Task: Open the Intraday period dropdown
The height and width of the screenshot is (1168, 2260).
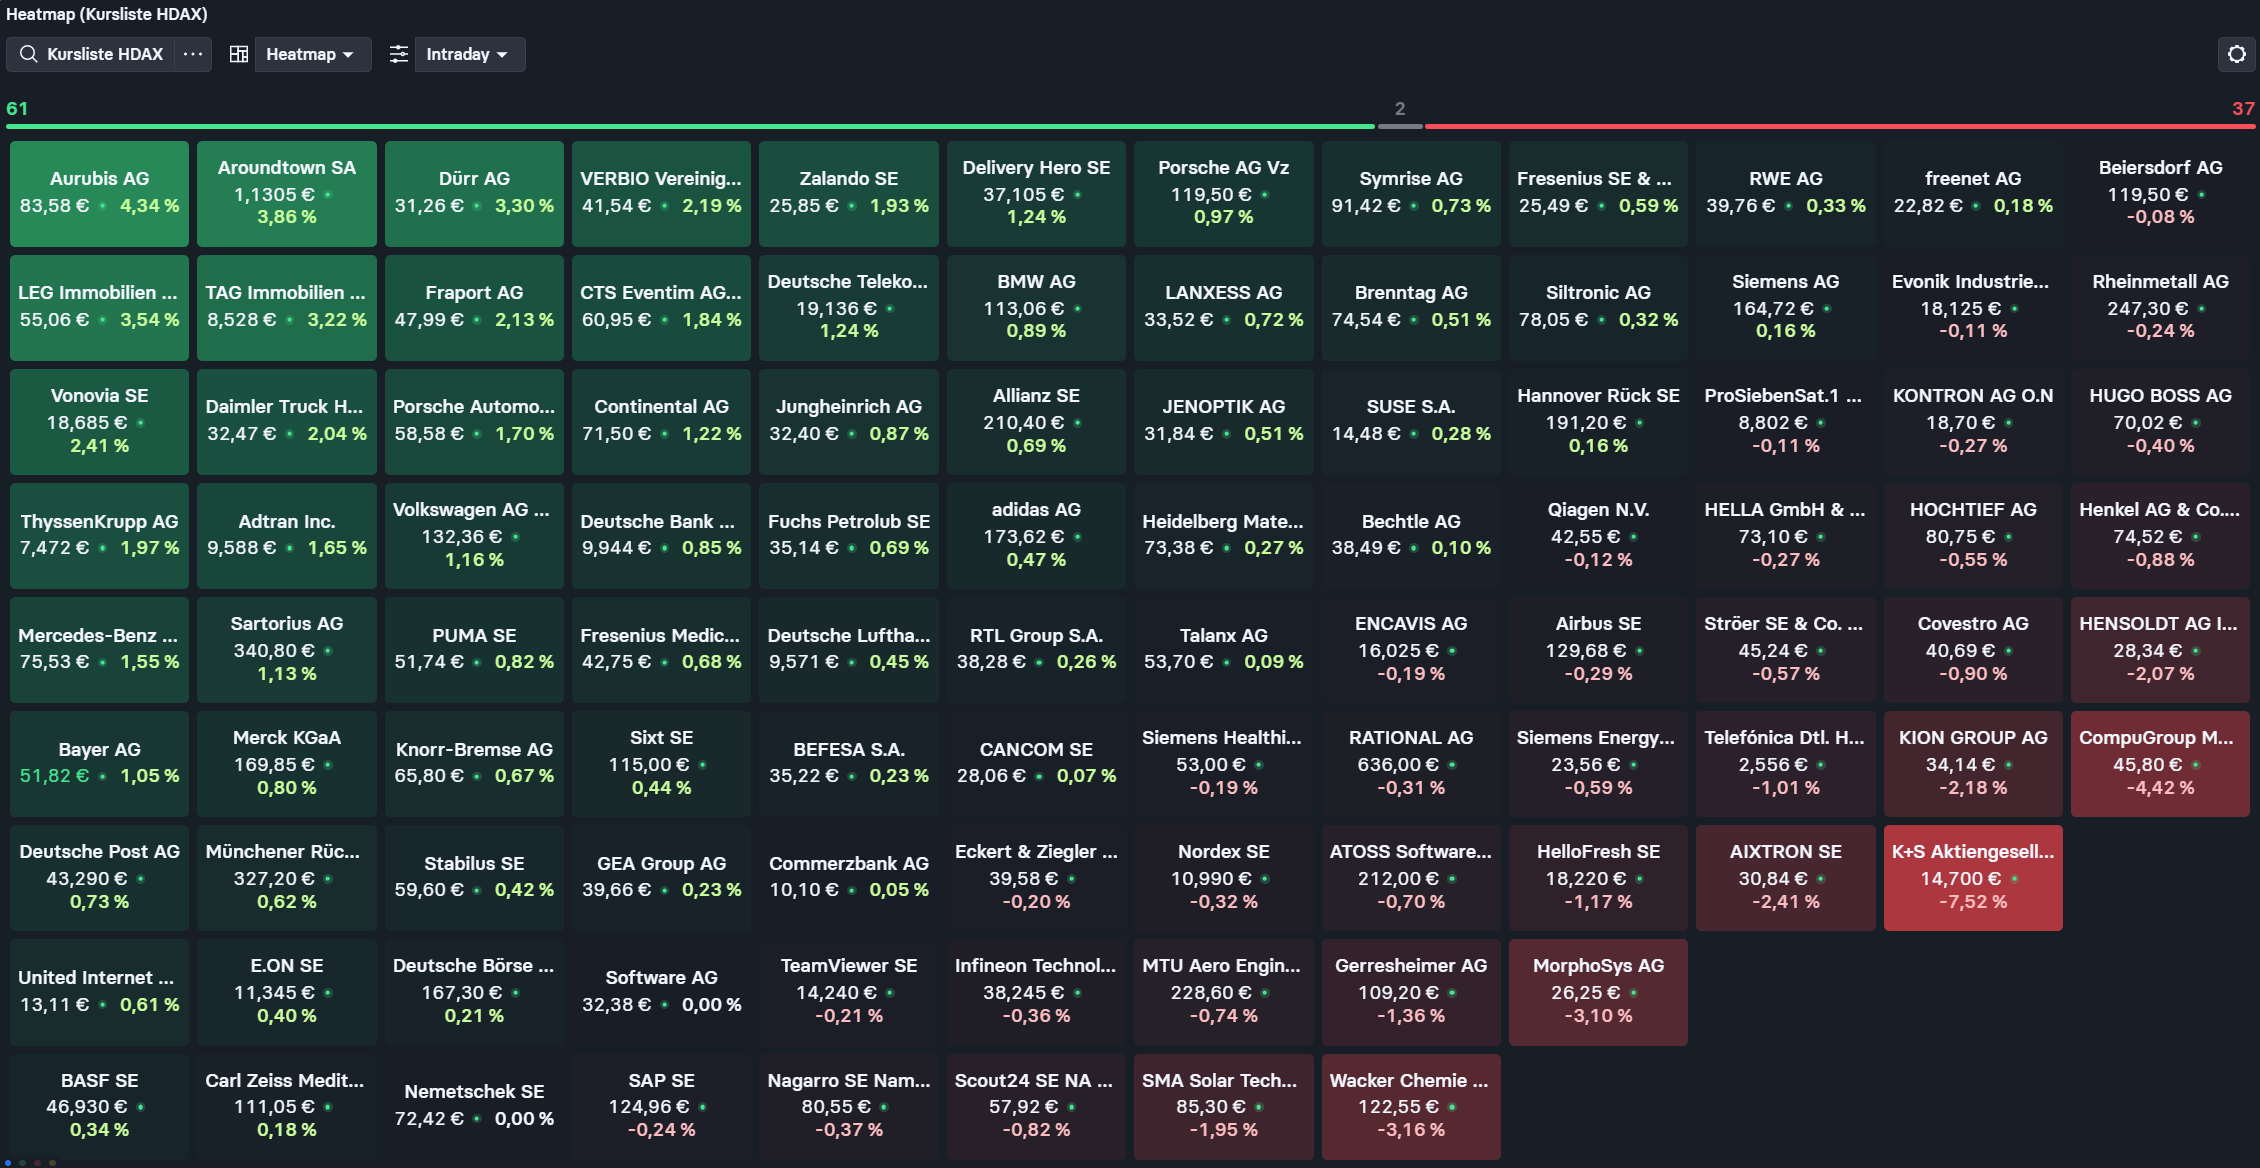Action: [x=469, y=54]
